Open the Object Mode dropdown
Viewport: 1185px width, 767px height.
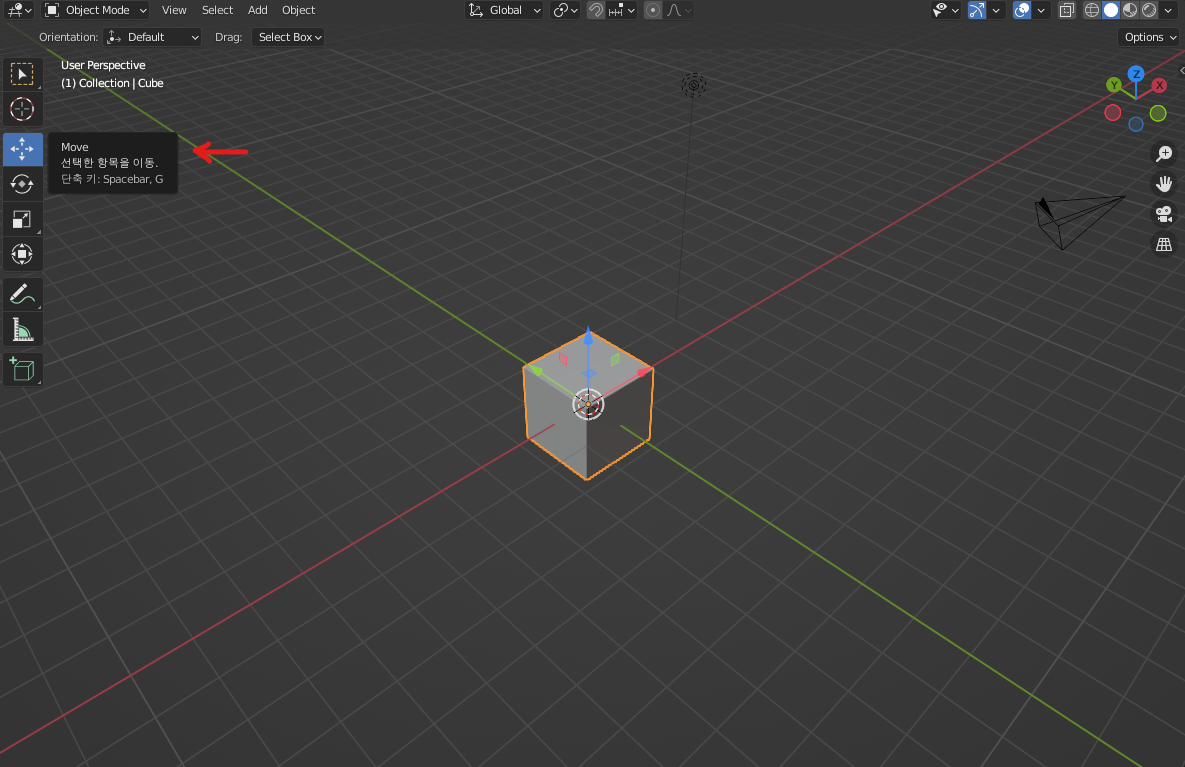(95, 10)
